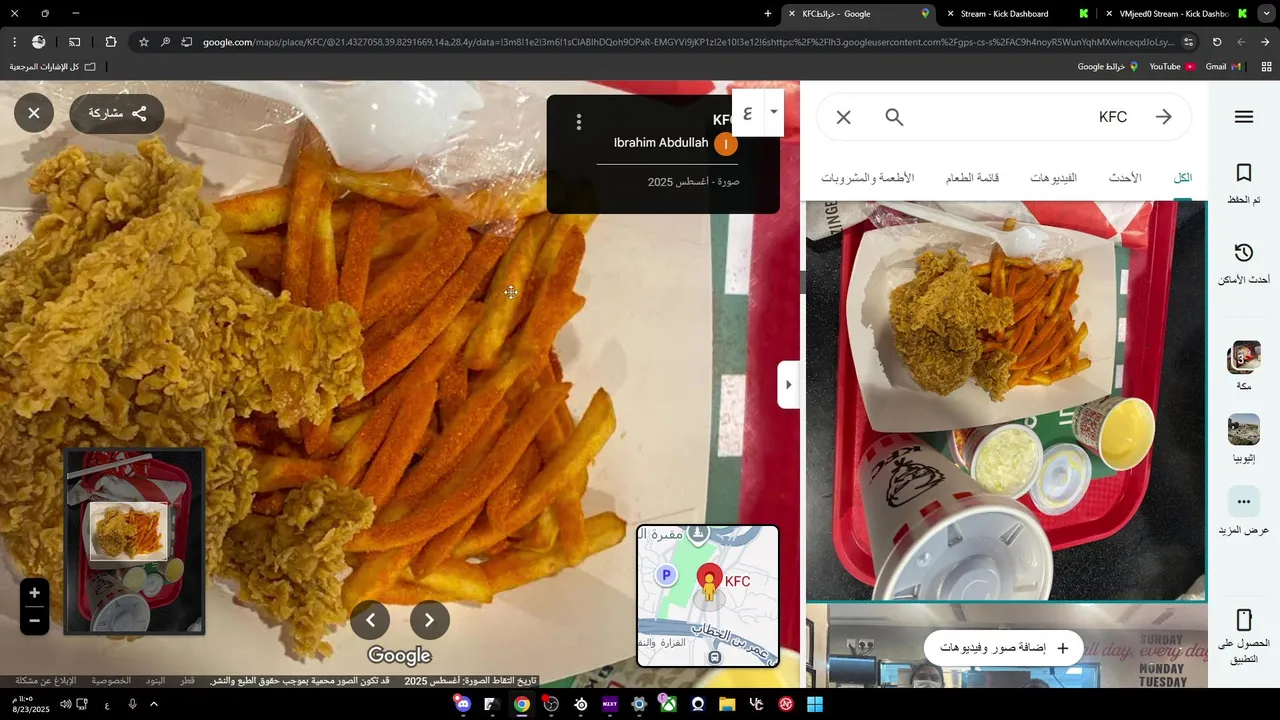
Task: Zoom out with the minus button
Action: (34, 621)
